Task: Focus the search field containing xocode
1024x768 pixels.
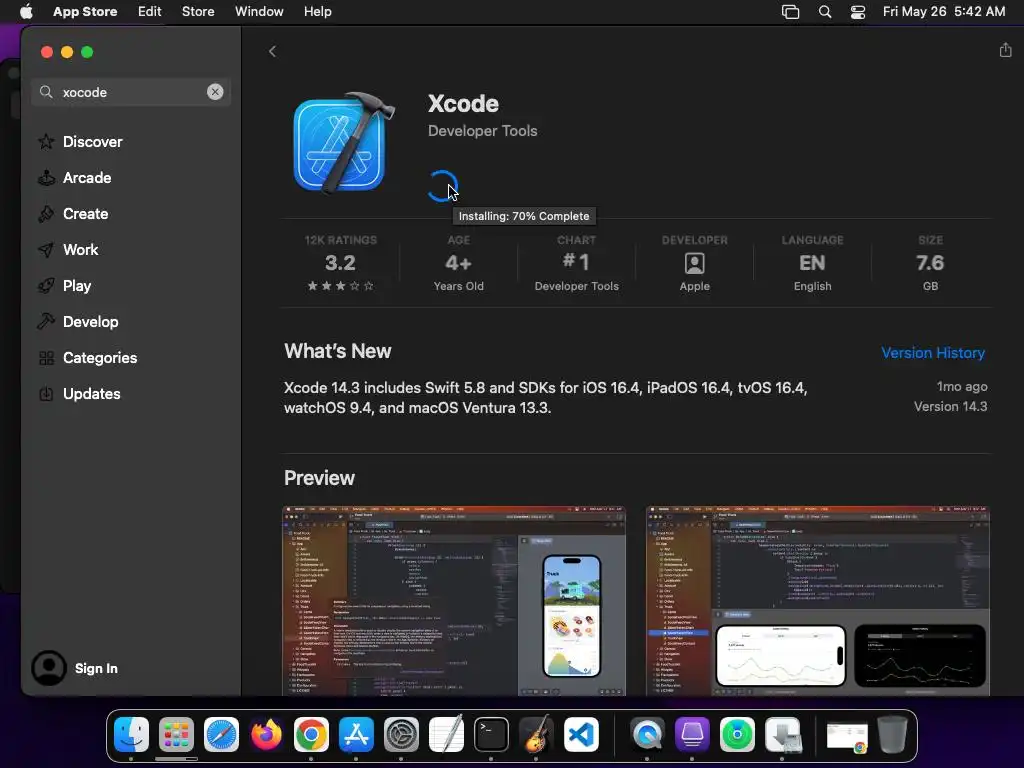Action: [131, 92]
